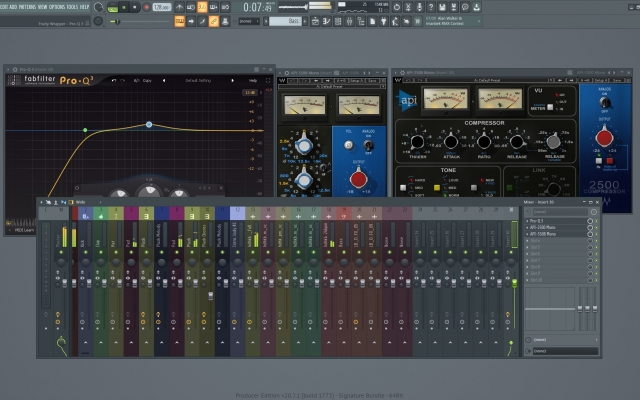Open the Pro-Q 3 slot arrow menu
640x400 pixels.
[x=527, y=221]
